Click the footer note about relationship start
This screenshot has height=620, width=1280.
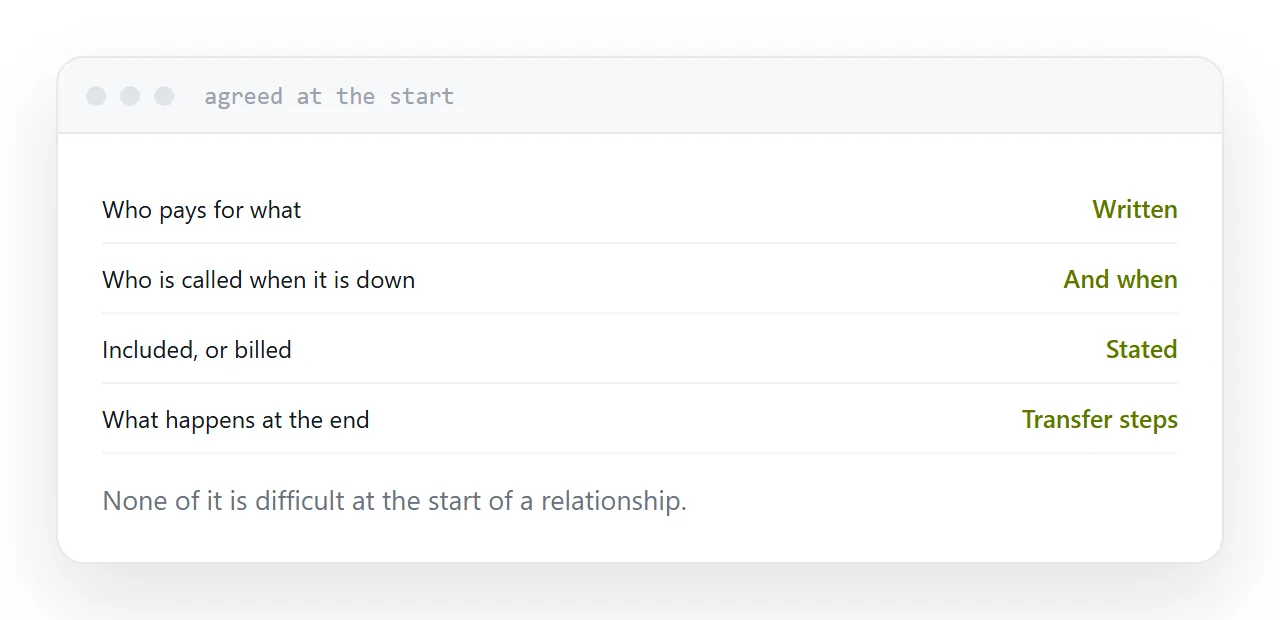click(x=395, y=500)
